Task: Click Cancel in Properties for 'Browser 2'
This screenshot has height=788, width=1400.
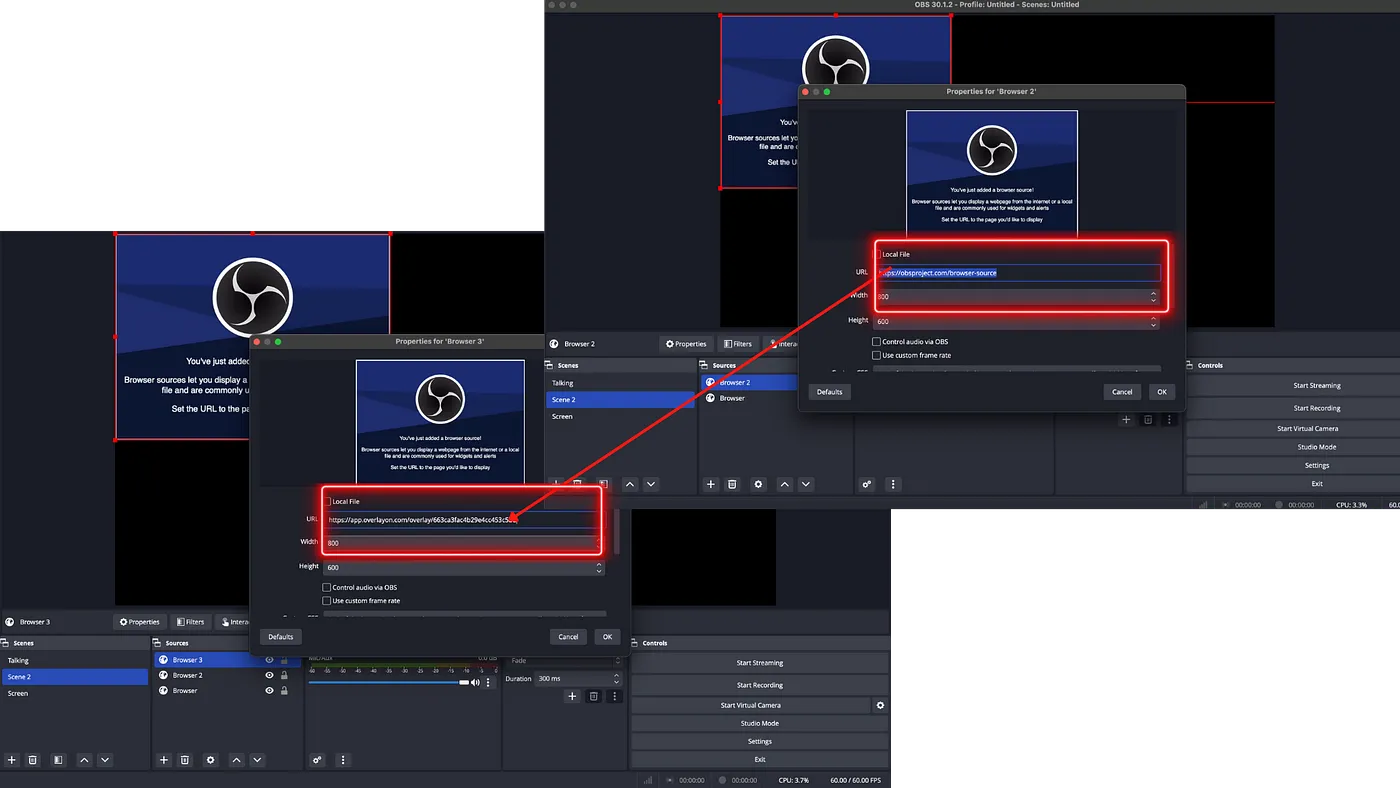Action: [x=1122, y=392]
